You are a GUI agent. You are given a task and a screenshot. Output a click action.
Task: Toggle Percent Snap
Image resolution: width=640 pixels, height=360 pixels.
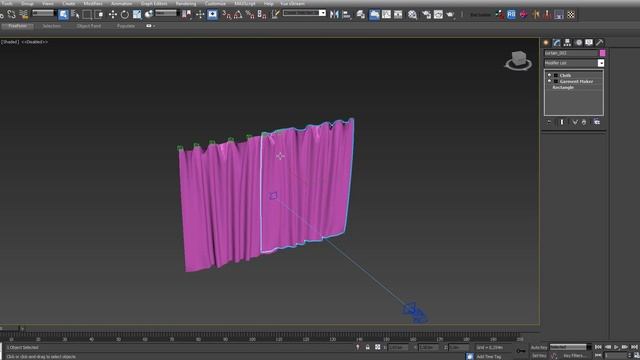(x=250, y=15)
